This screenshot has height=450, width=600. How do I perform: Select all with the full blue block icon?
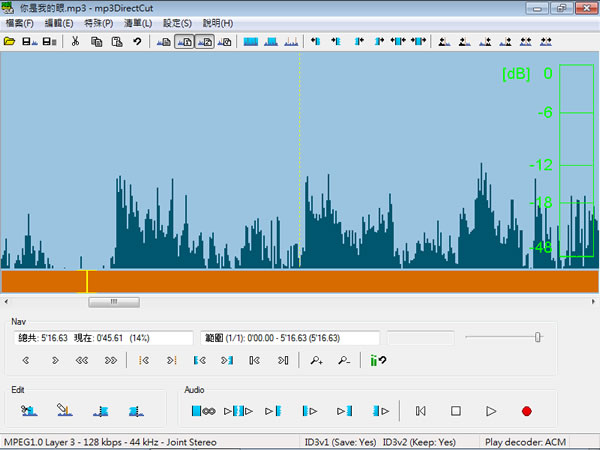click(251, 41)
